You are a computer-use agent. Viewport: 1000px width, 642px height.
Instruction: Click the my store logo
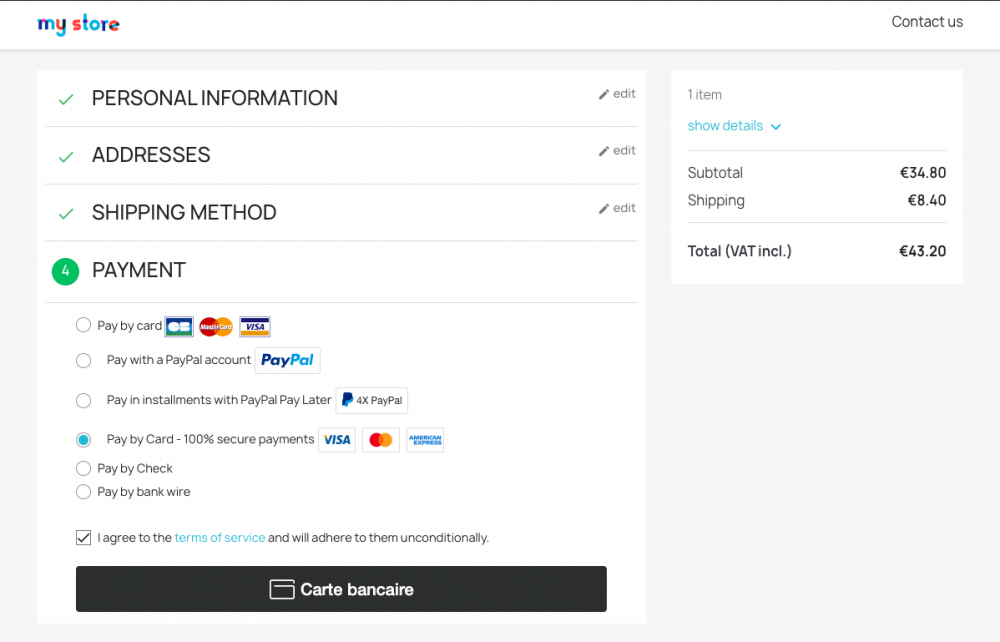click(78, 24)
